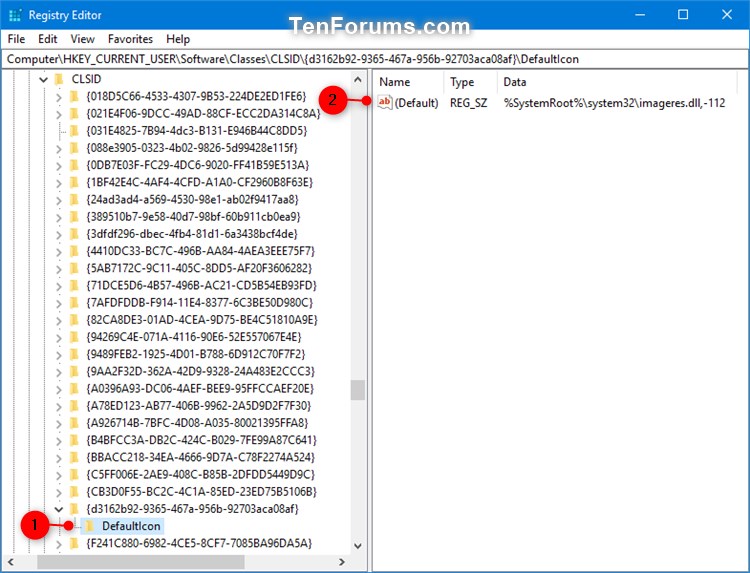Screen dimensions: 750x573
Task: Click folder icon of {5AB7172C-9C11-405C-8DD5-AF20F3606282}
Action: (x=74, y=268)
